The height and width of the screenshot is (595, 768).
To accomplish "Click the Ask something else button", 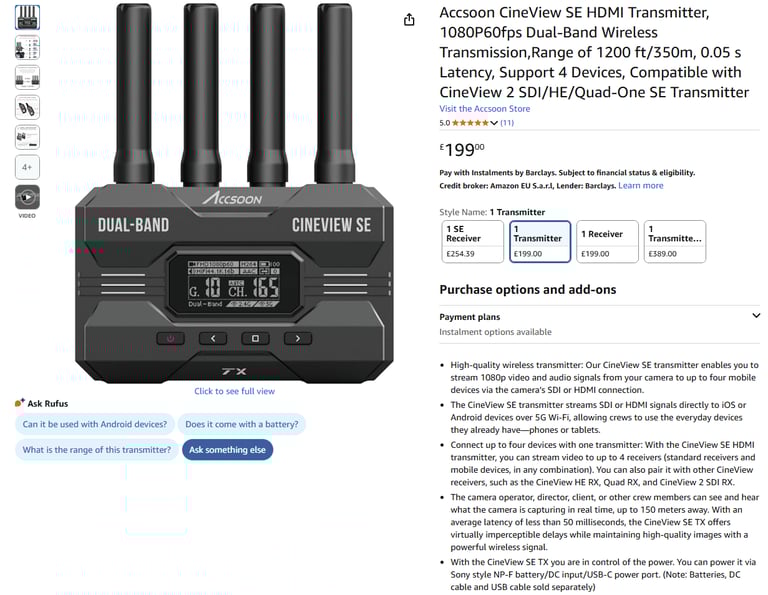I will coord(227,450).
